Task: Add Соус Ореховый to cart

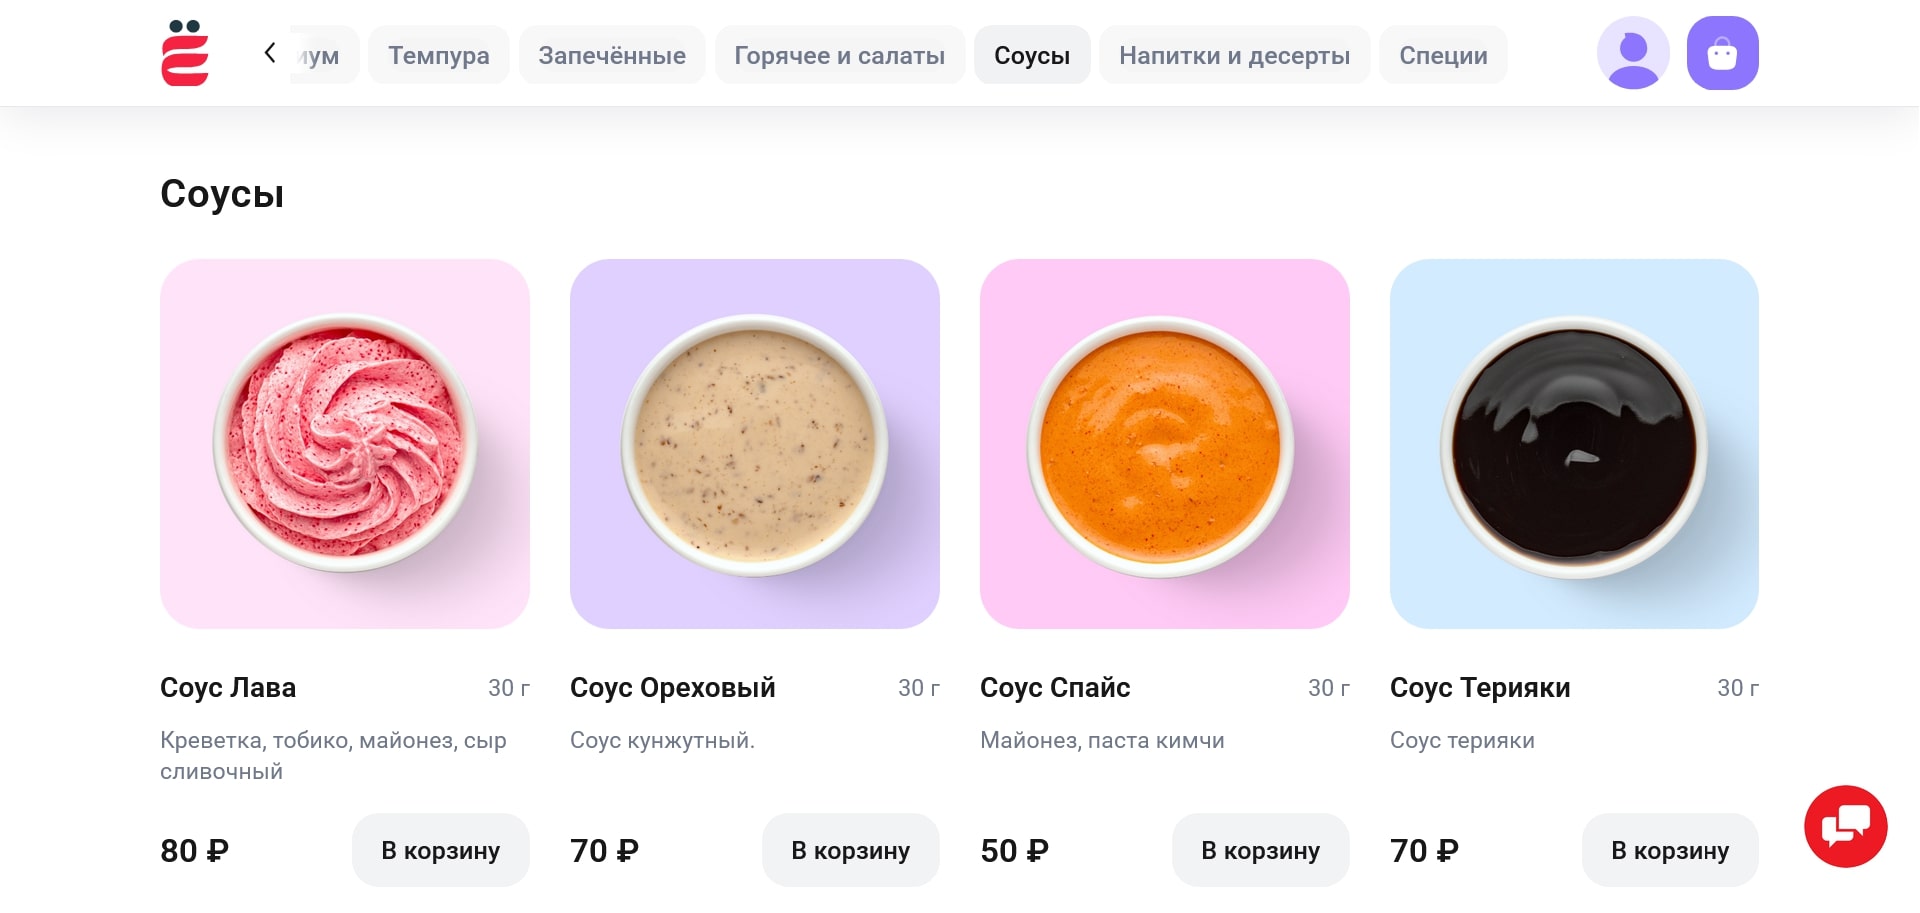Action: tap(850, 850)
